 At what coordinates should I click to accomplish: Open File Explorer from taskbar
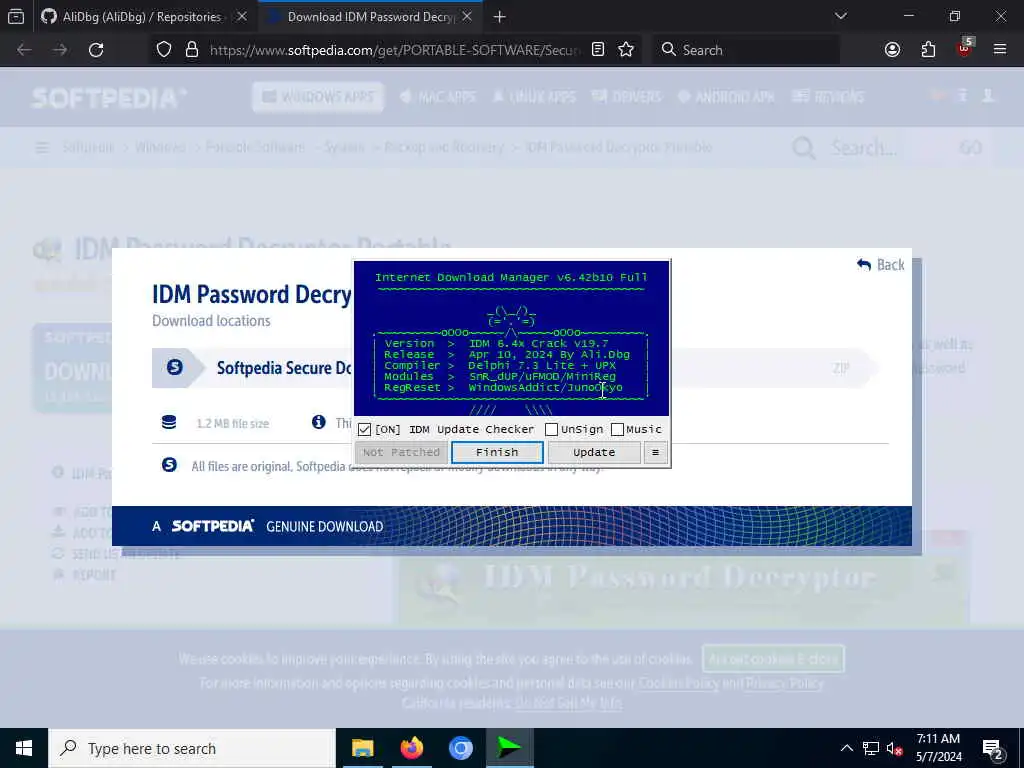tap(362, 748)
